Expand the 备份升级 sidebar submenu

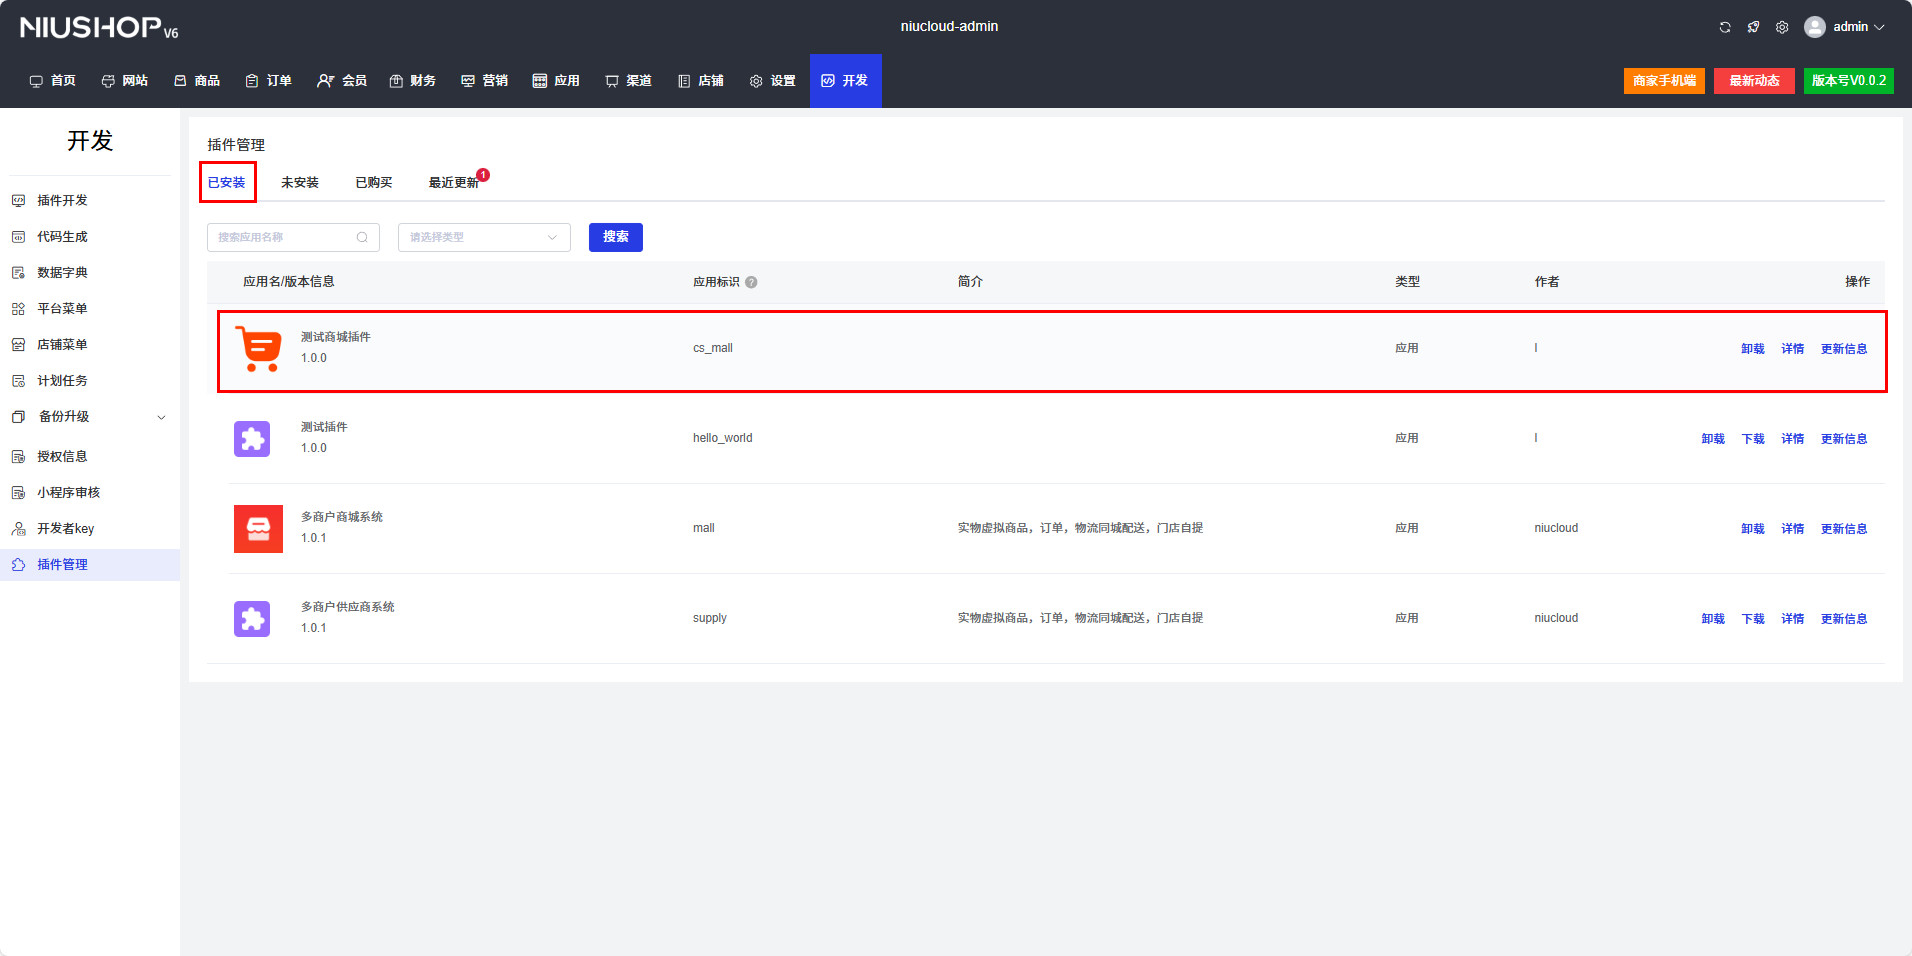pyautogui.click(x=161, y=417)
